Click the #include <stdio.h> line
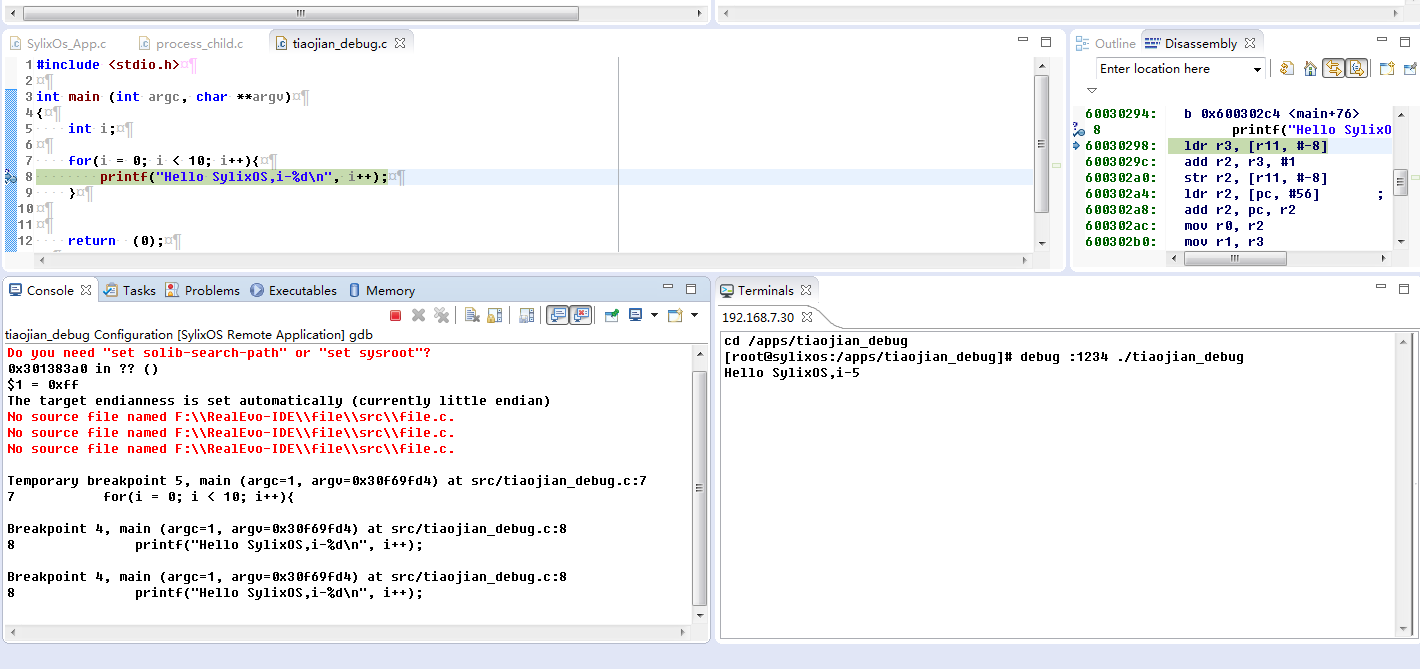The height and width of the screenshot is (669, 1420). tap(107, 64)
